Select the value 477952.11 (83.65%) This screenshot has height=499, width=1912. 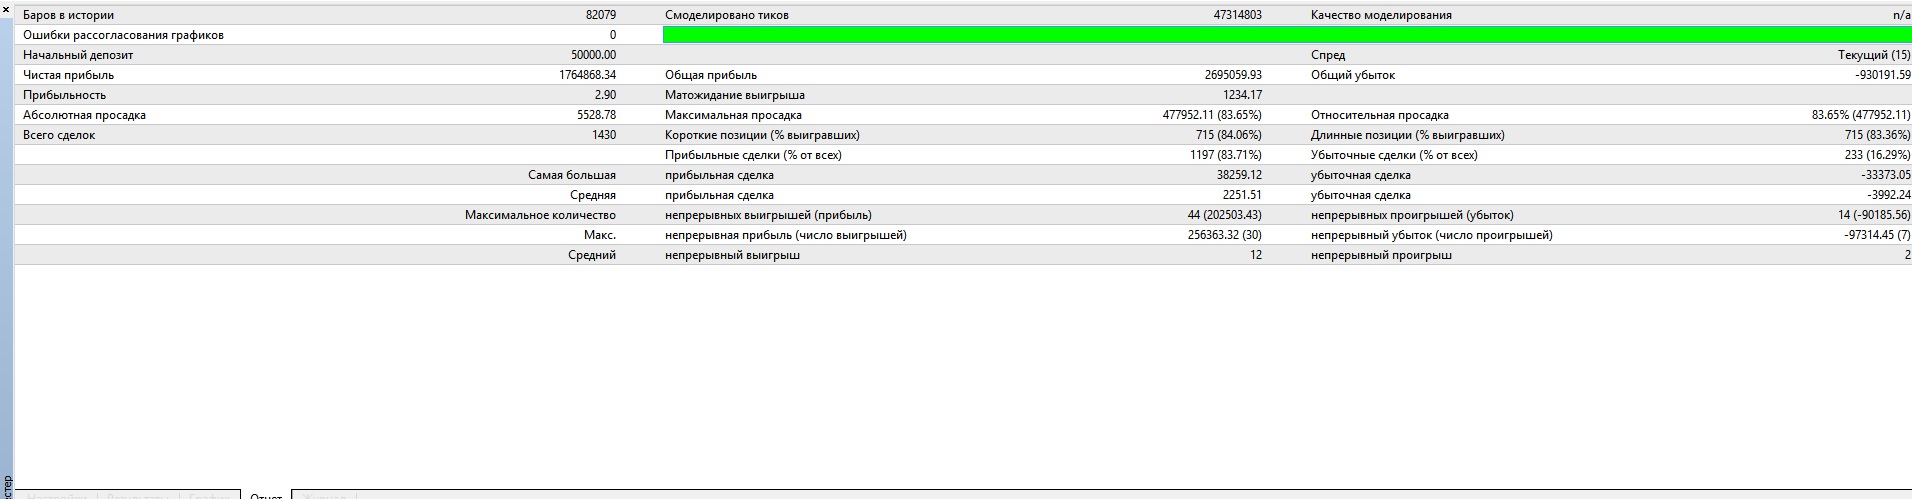coord(1212,115)
